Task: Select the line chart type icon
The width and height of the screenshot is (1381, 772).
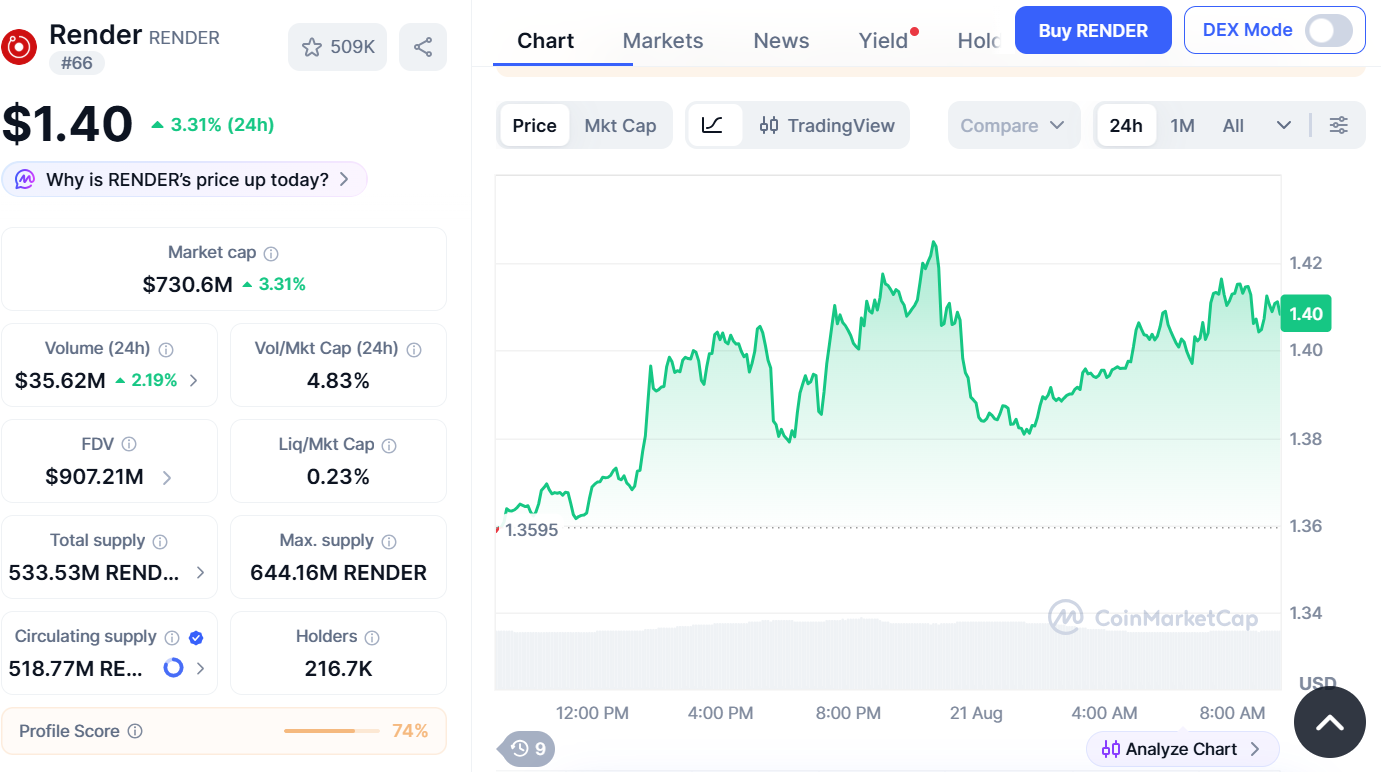Action: [x=713, y=125]
